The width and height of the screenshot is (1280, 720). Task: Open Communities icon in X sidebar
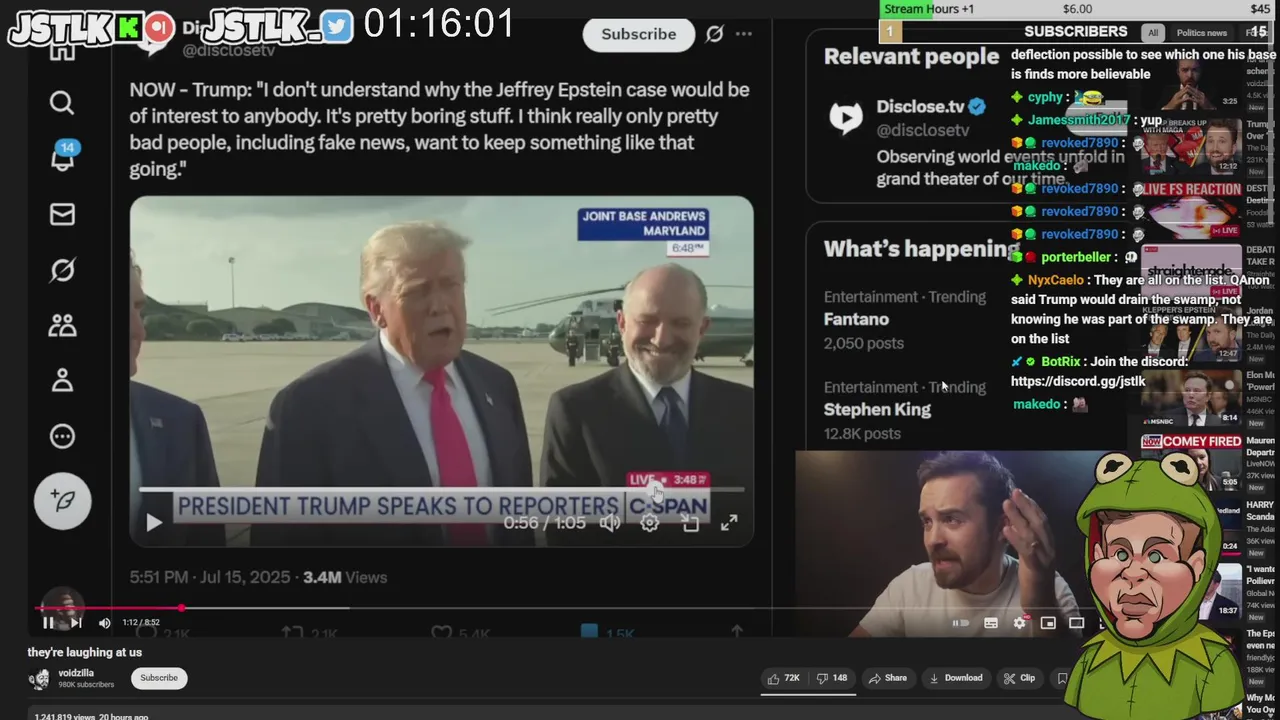(x=62, y=325)
